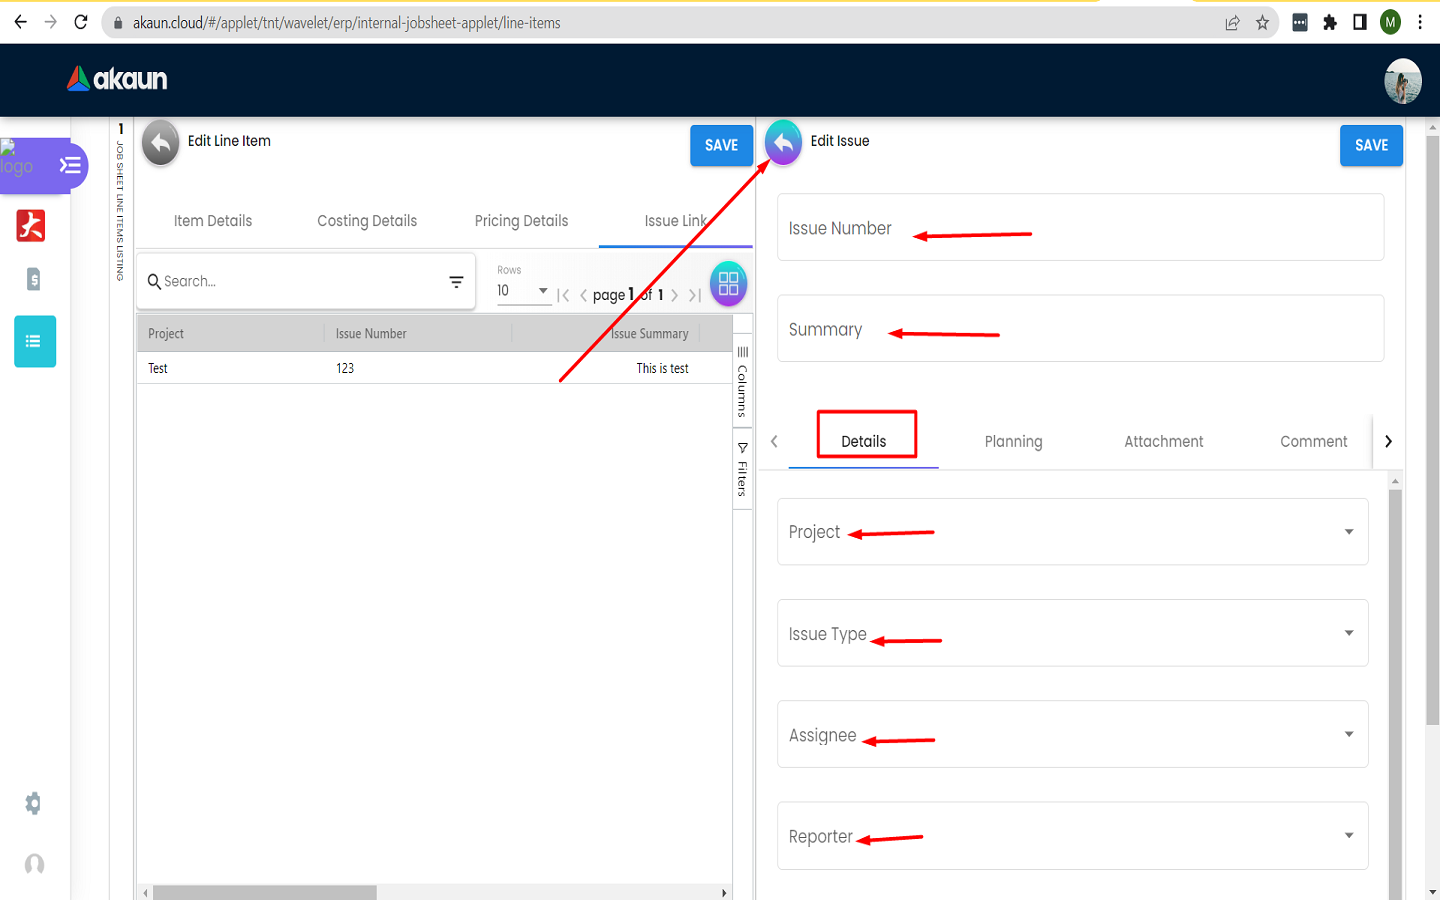Open the grid view icon near pagination
This screenshot has width=1440, height=900.
click(728, 283)
